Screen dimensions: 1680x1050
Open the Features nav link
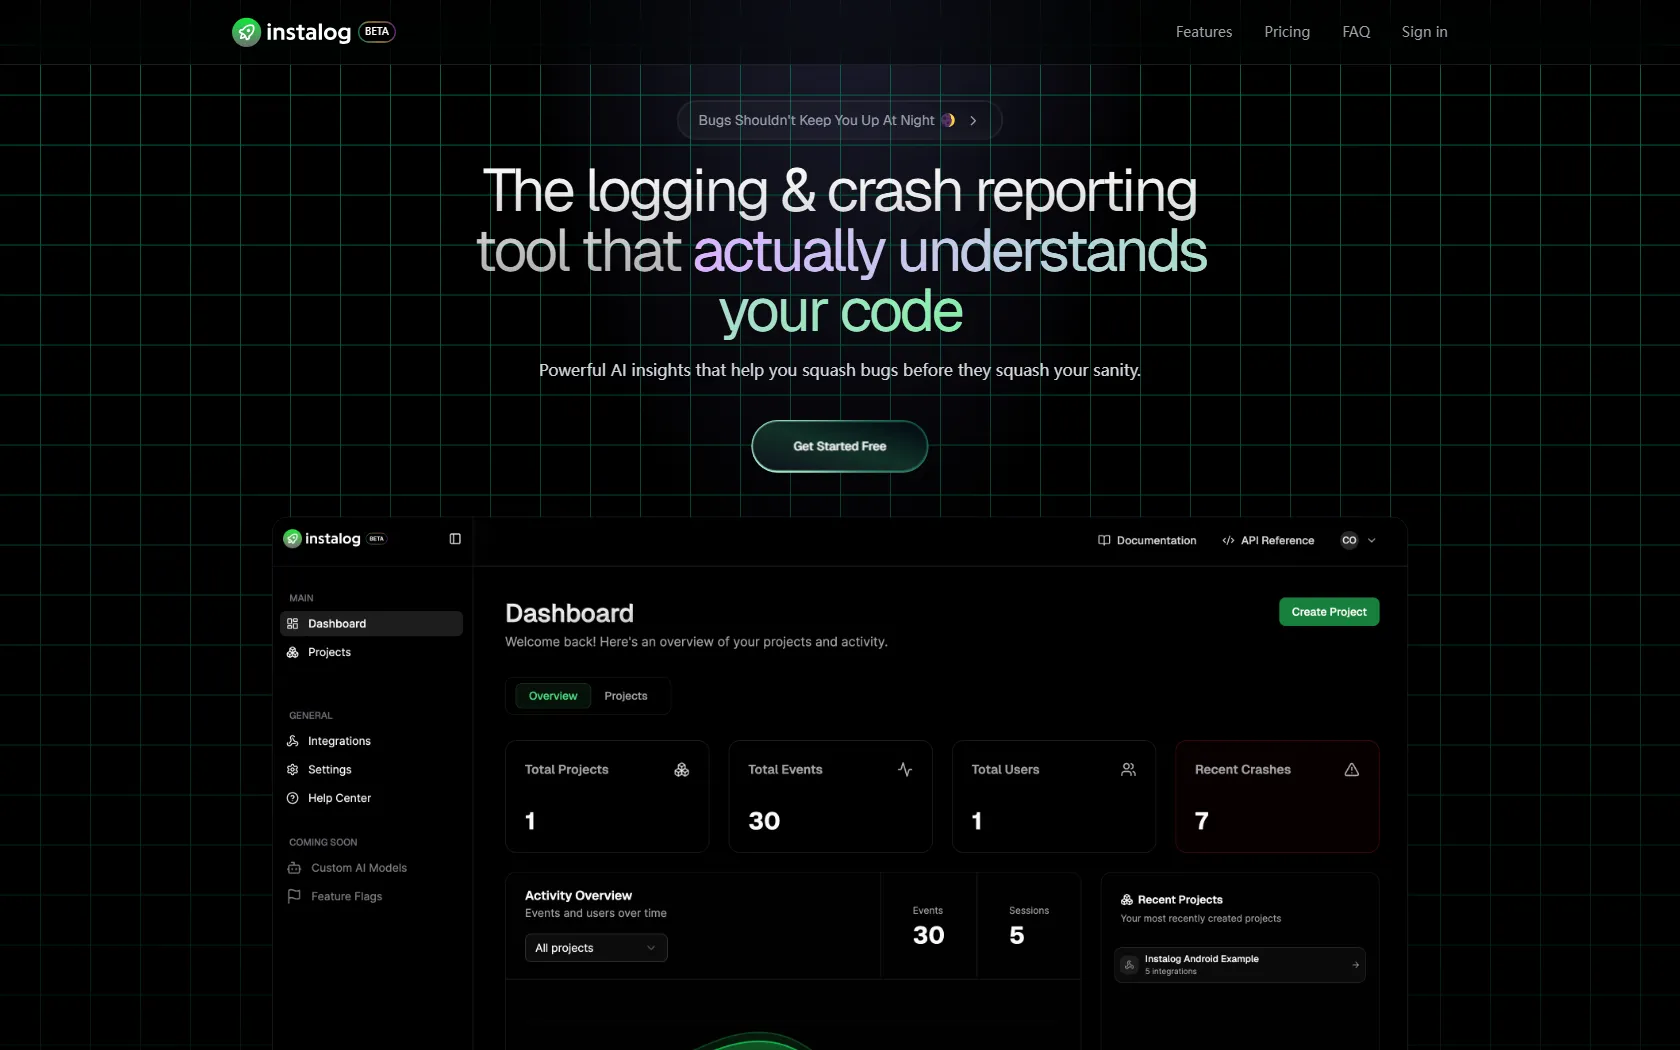pos(1204,32)
